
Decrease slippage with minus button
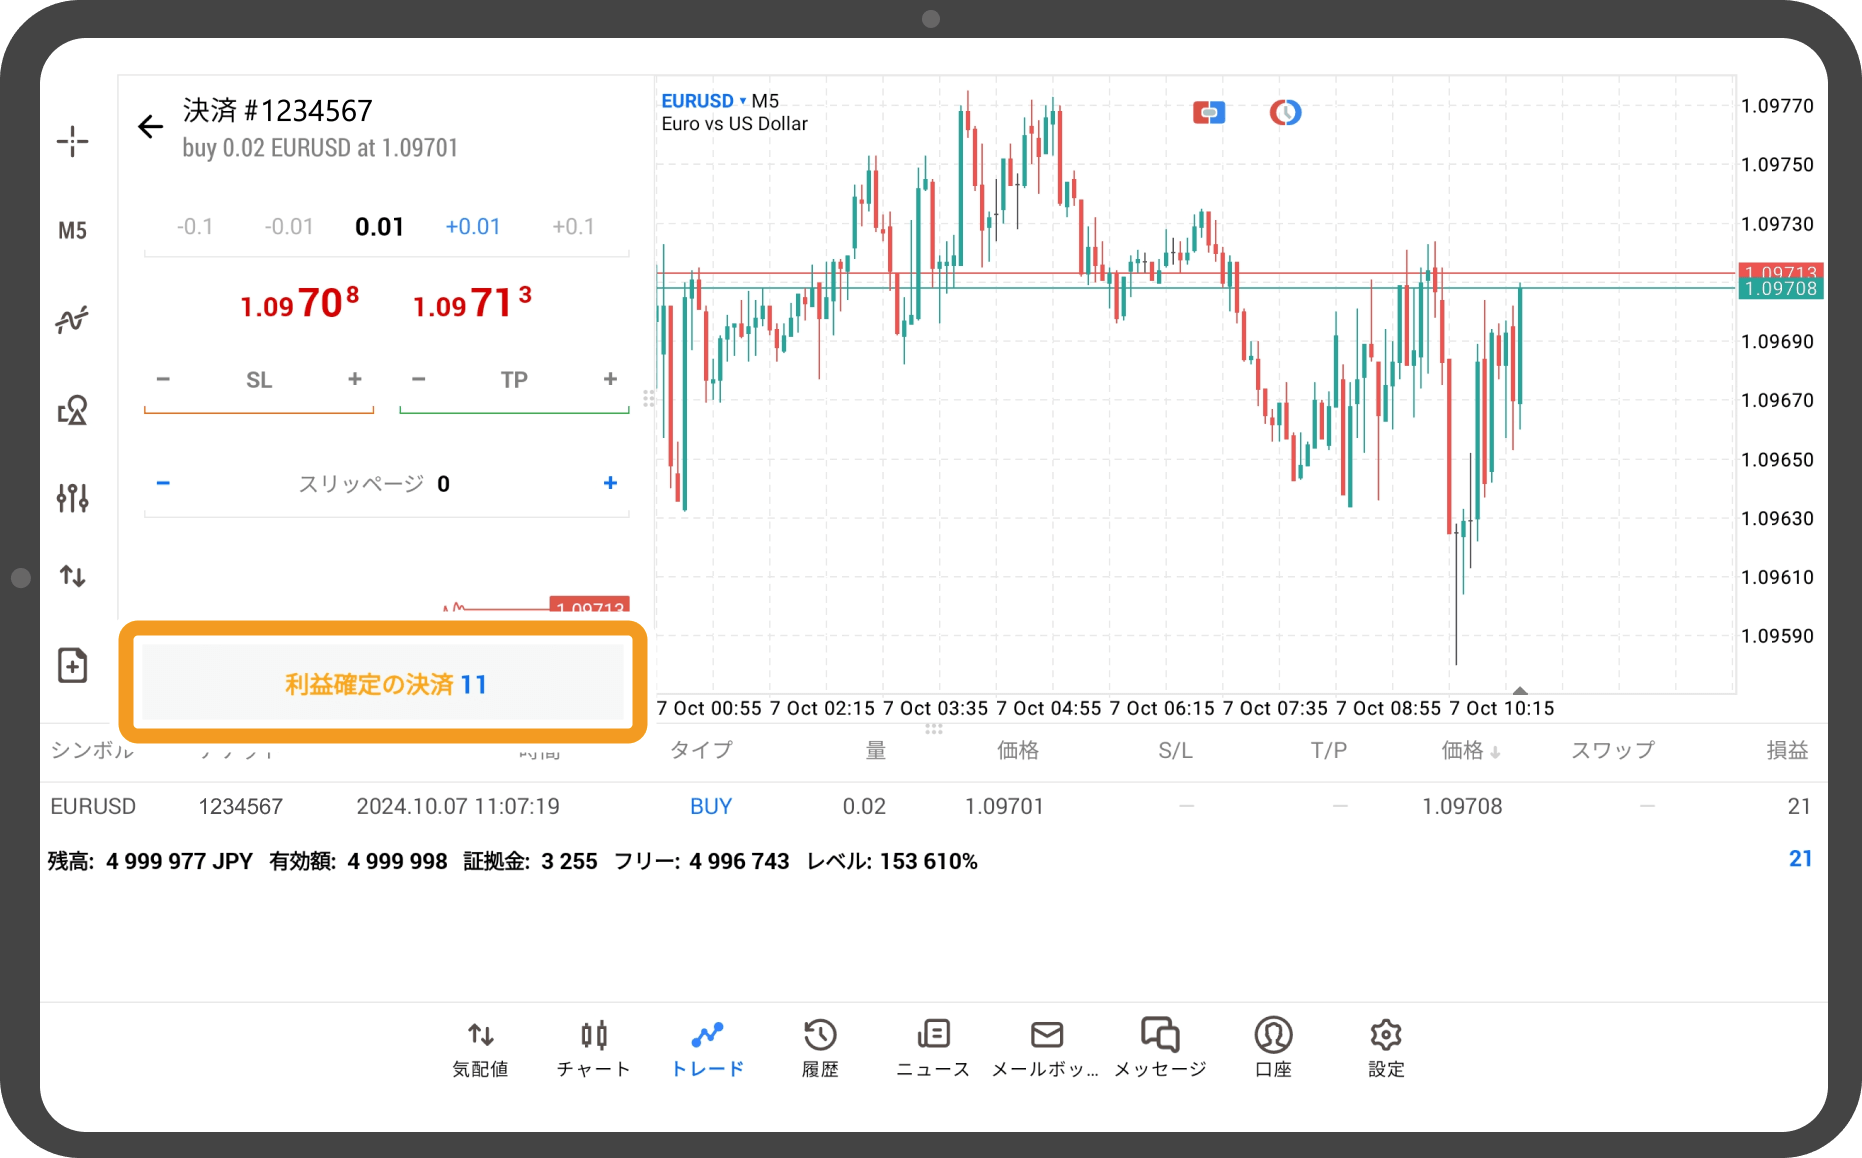pos(163,483)
